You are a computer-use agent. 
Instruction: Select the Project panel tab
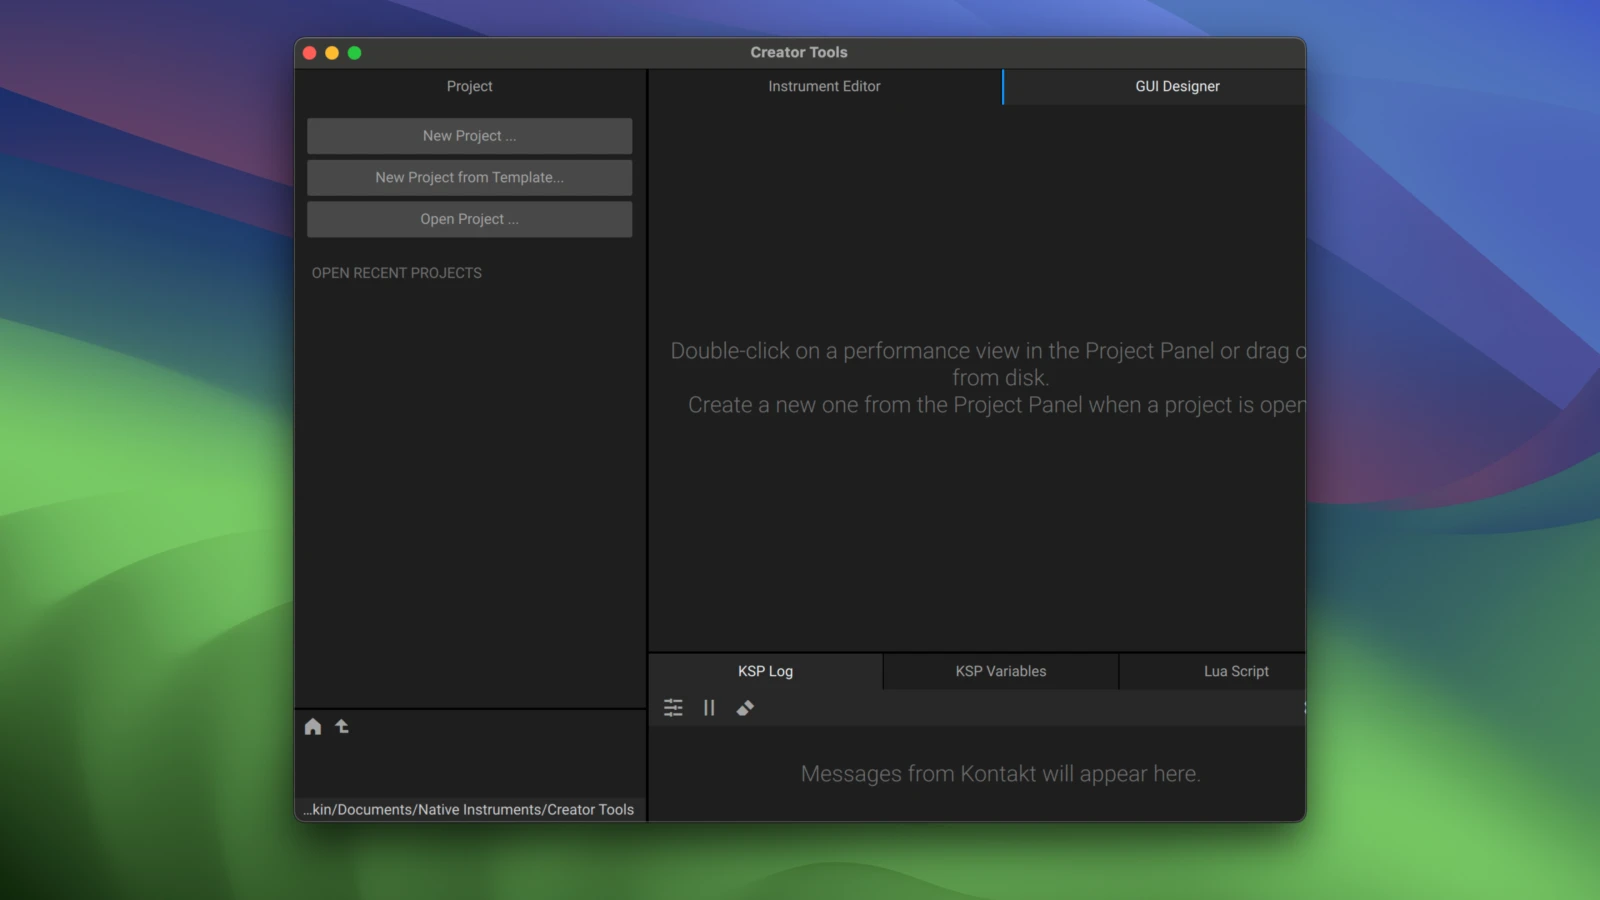pos(469,87)
